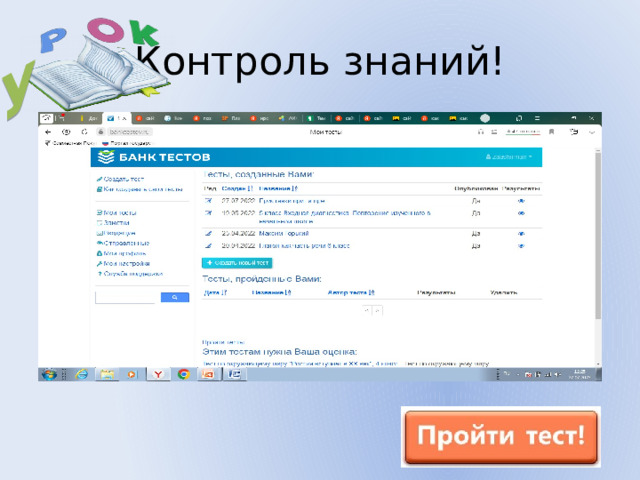Open Internet Explorer from the taskbar
Image resolution: width=640 pixels, height=480 pixels.
point(82,374)
